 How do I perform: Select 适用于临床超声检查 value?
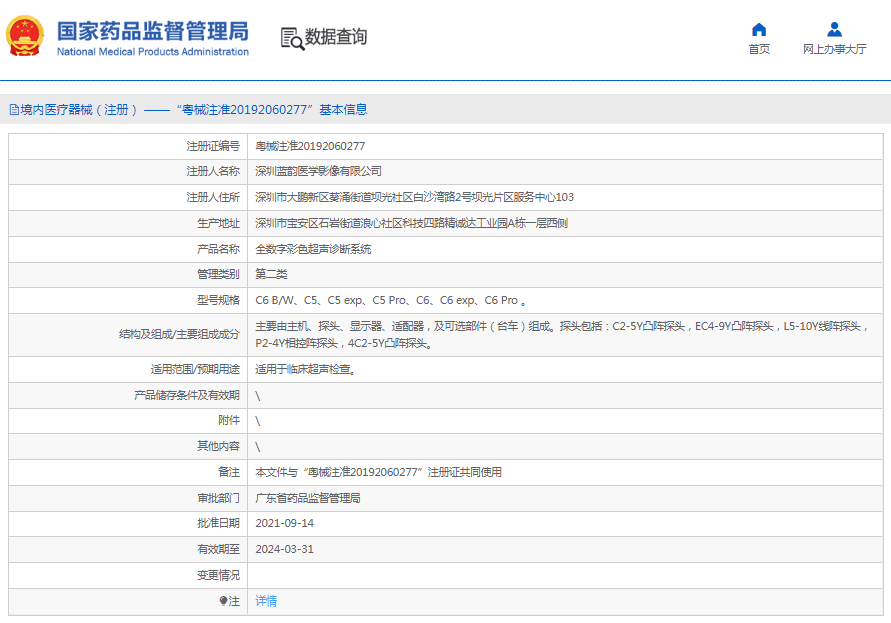[306, 369]
